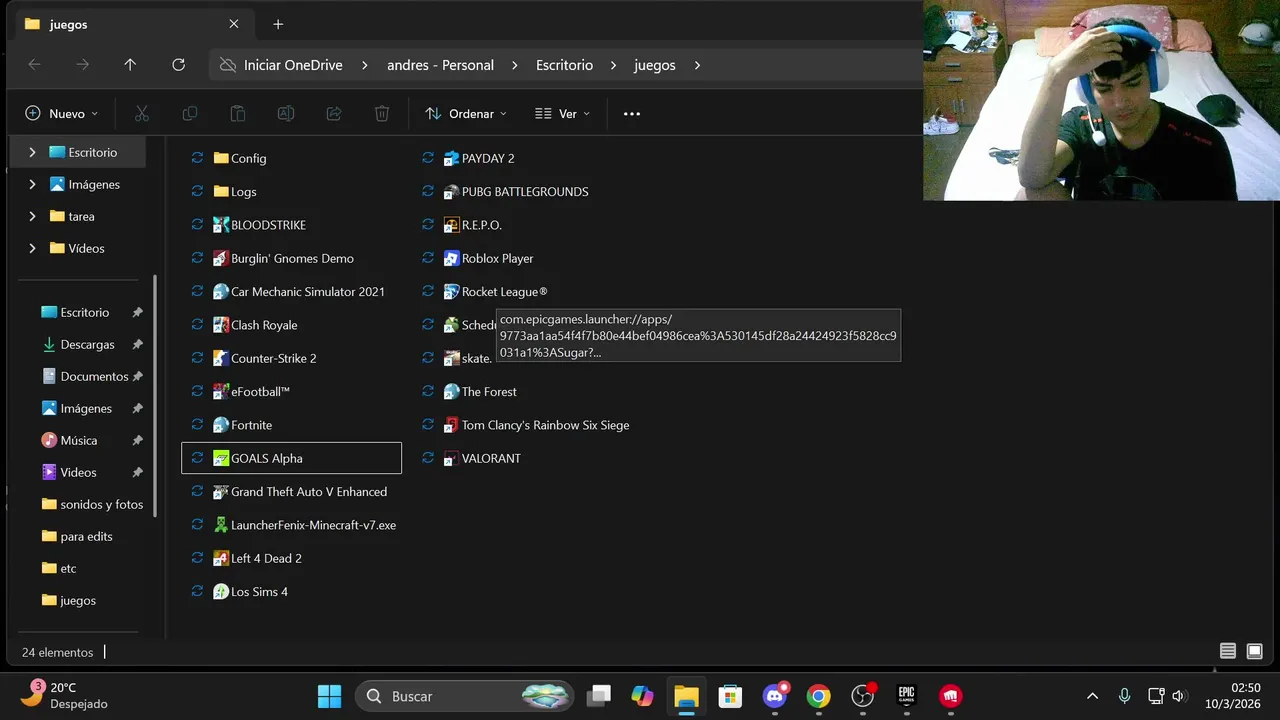Select the Counter-Strike 2 shortcut

coord(265,358)
